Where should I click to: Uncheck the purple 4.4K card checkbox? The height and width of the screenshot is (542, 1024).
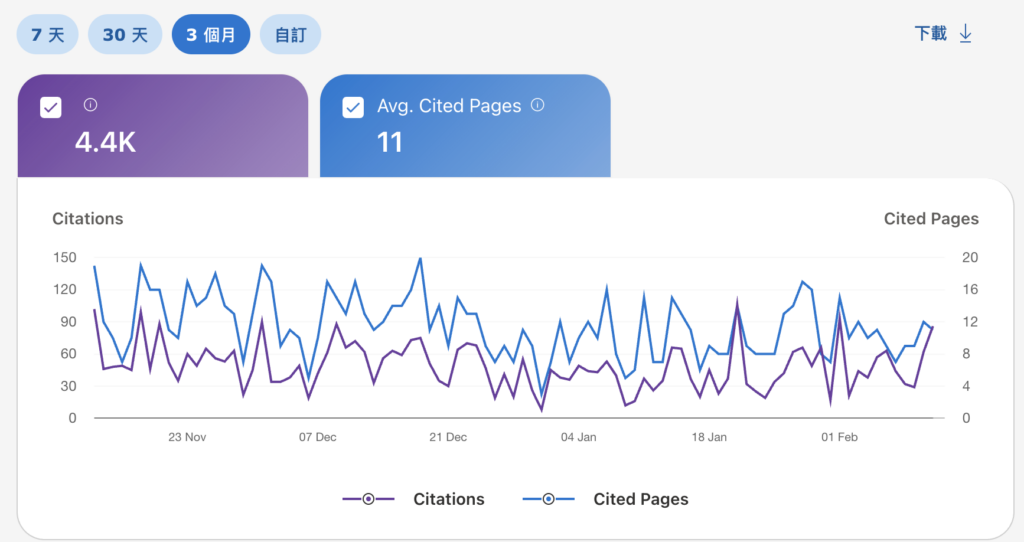coord(51,107)
